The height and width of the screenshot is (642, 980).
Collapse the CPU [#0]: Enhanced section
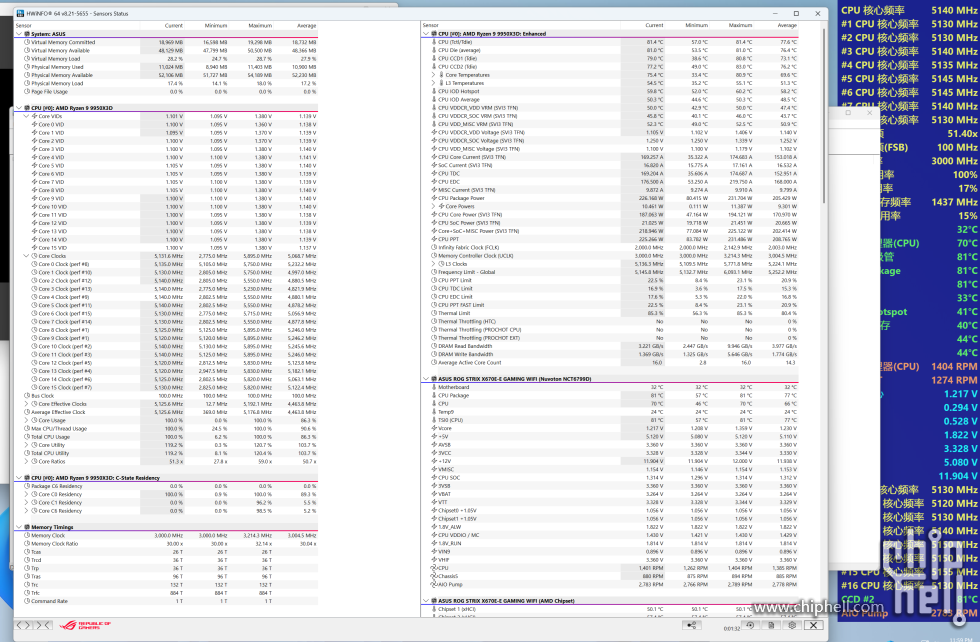426,34
